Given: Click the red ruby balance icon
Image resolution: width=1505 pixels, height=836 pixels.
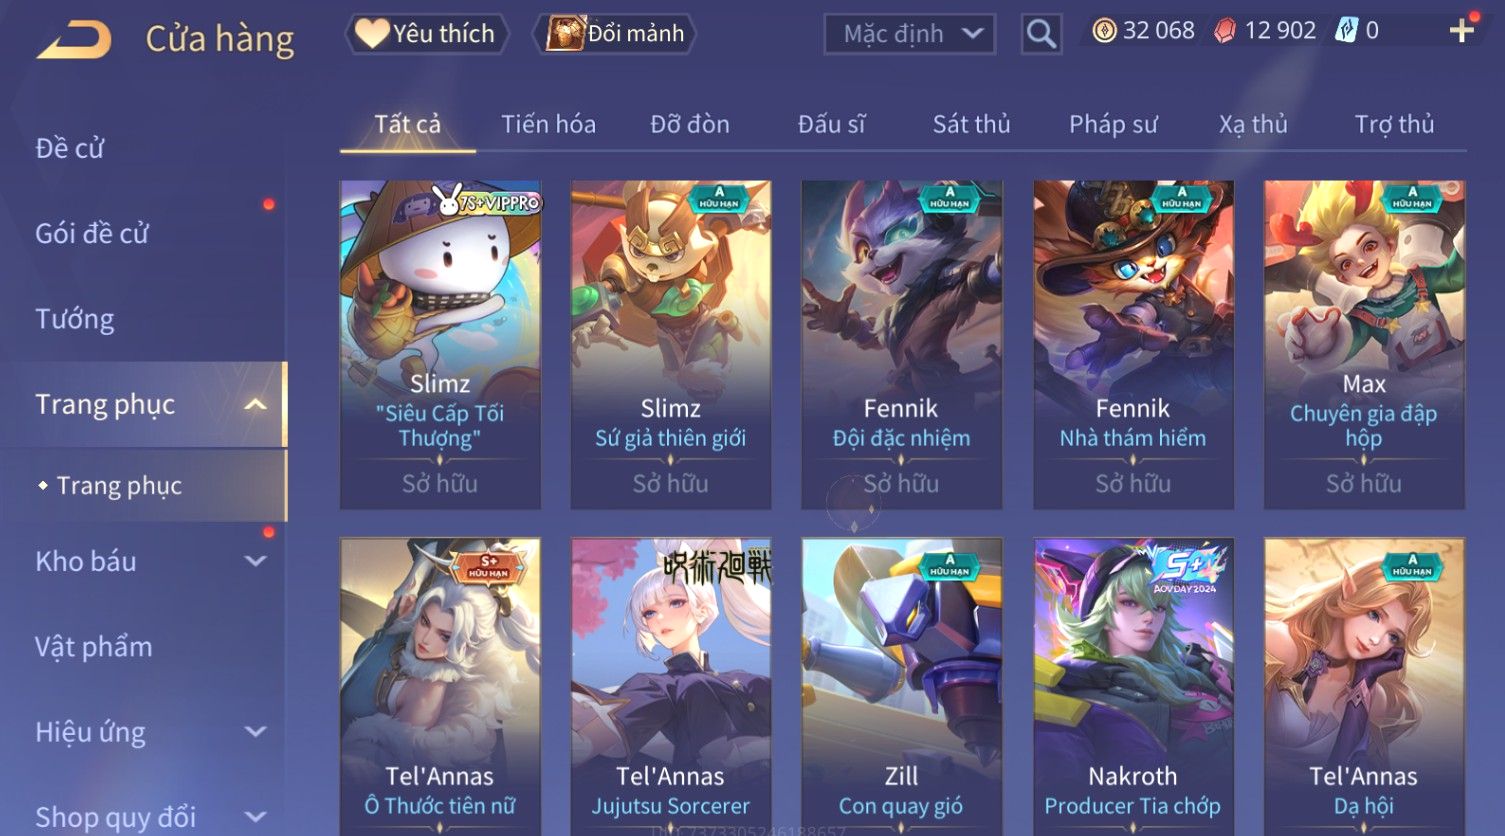Looking at the screenshot, I should click(x=1225, y=32).
